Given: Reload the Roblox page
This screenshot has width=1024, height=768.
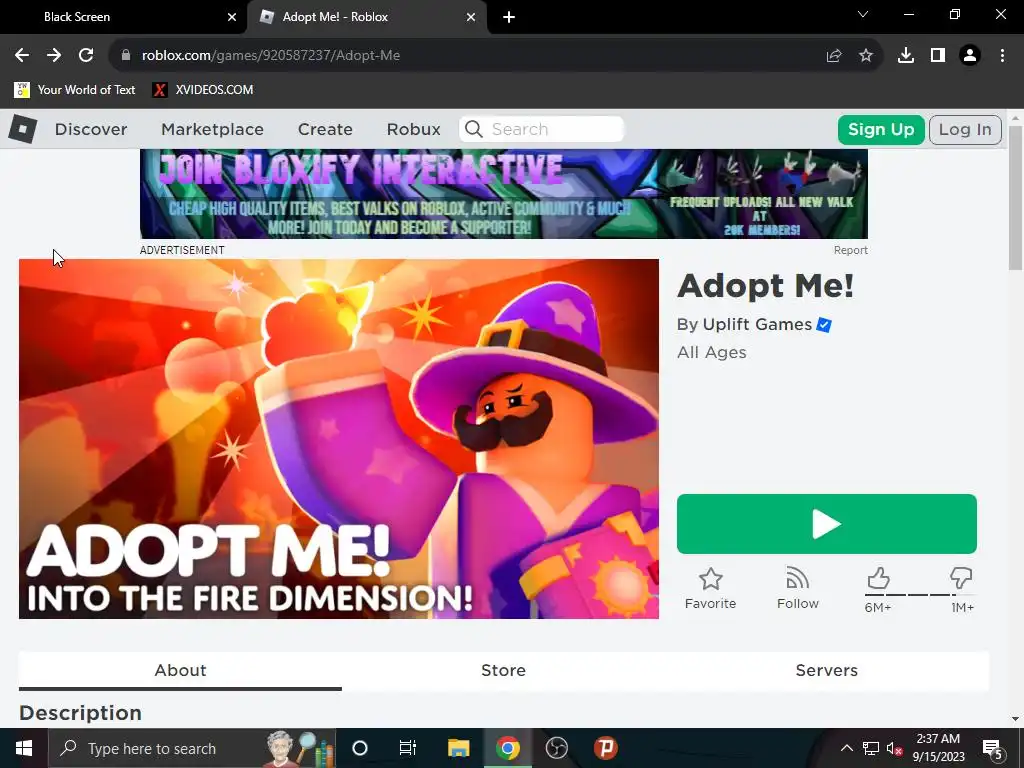Looking at the screenshot, I should 86,56.
